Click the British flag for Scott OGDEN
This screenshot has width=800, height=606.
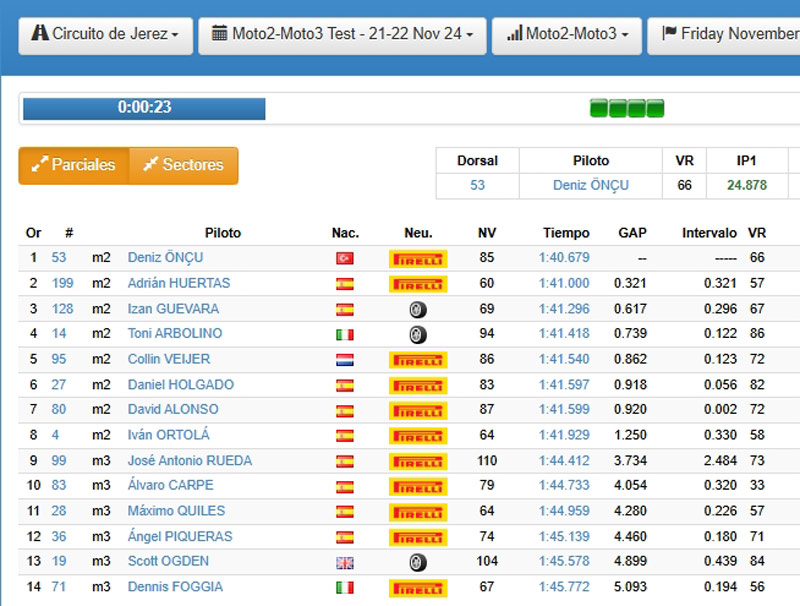point(345,562)
